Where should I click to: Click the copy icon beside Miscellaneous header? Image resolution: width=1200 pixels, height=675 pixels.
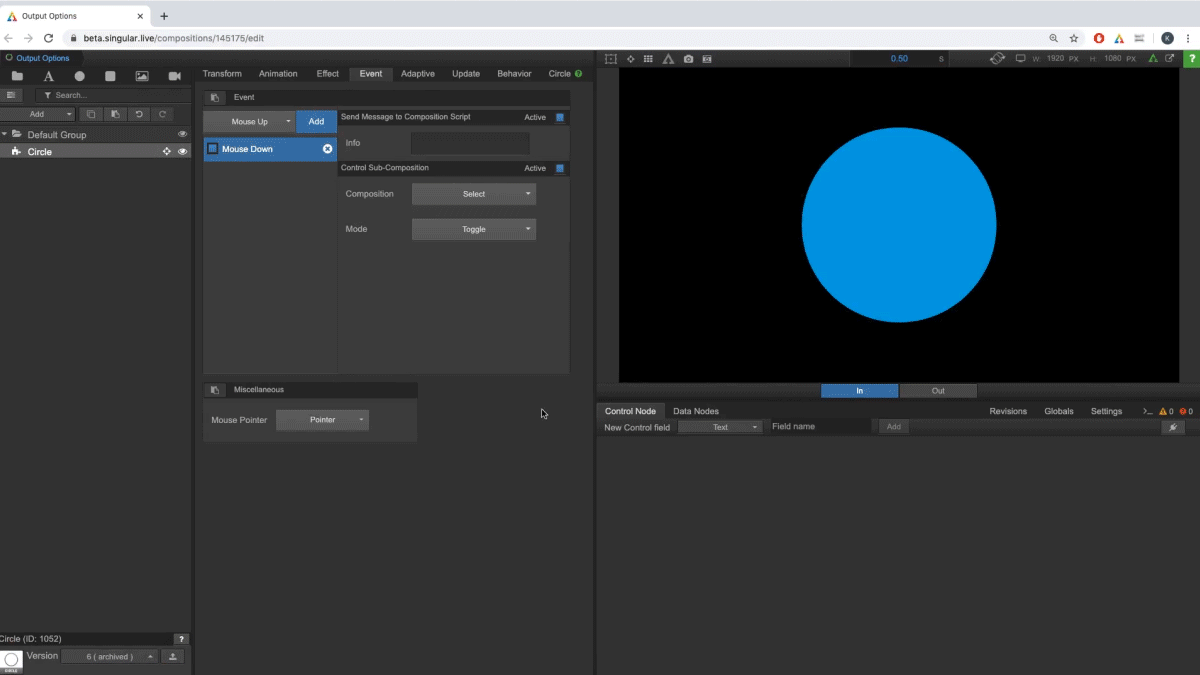tap(215, 390)
